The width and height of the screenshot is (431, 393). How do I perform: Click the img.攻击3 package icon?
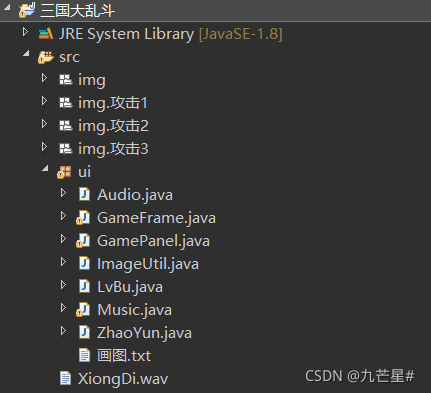[x=65, y=149]
